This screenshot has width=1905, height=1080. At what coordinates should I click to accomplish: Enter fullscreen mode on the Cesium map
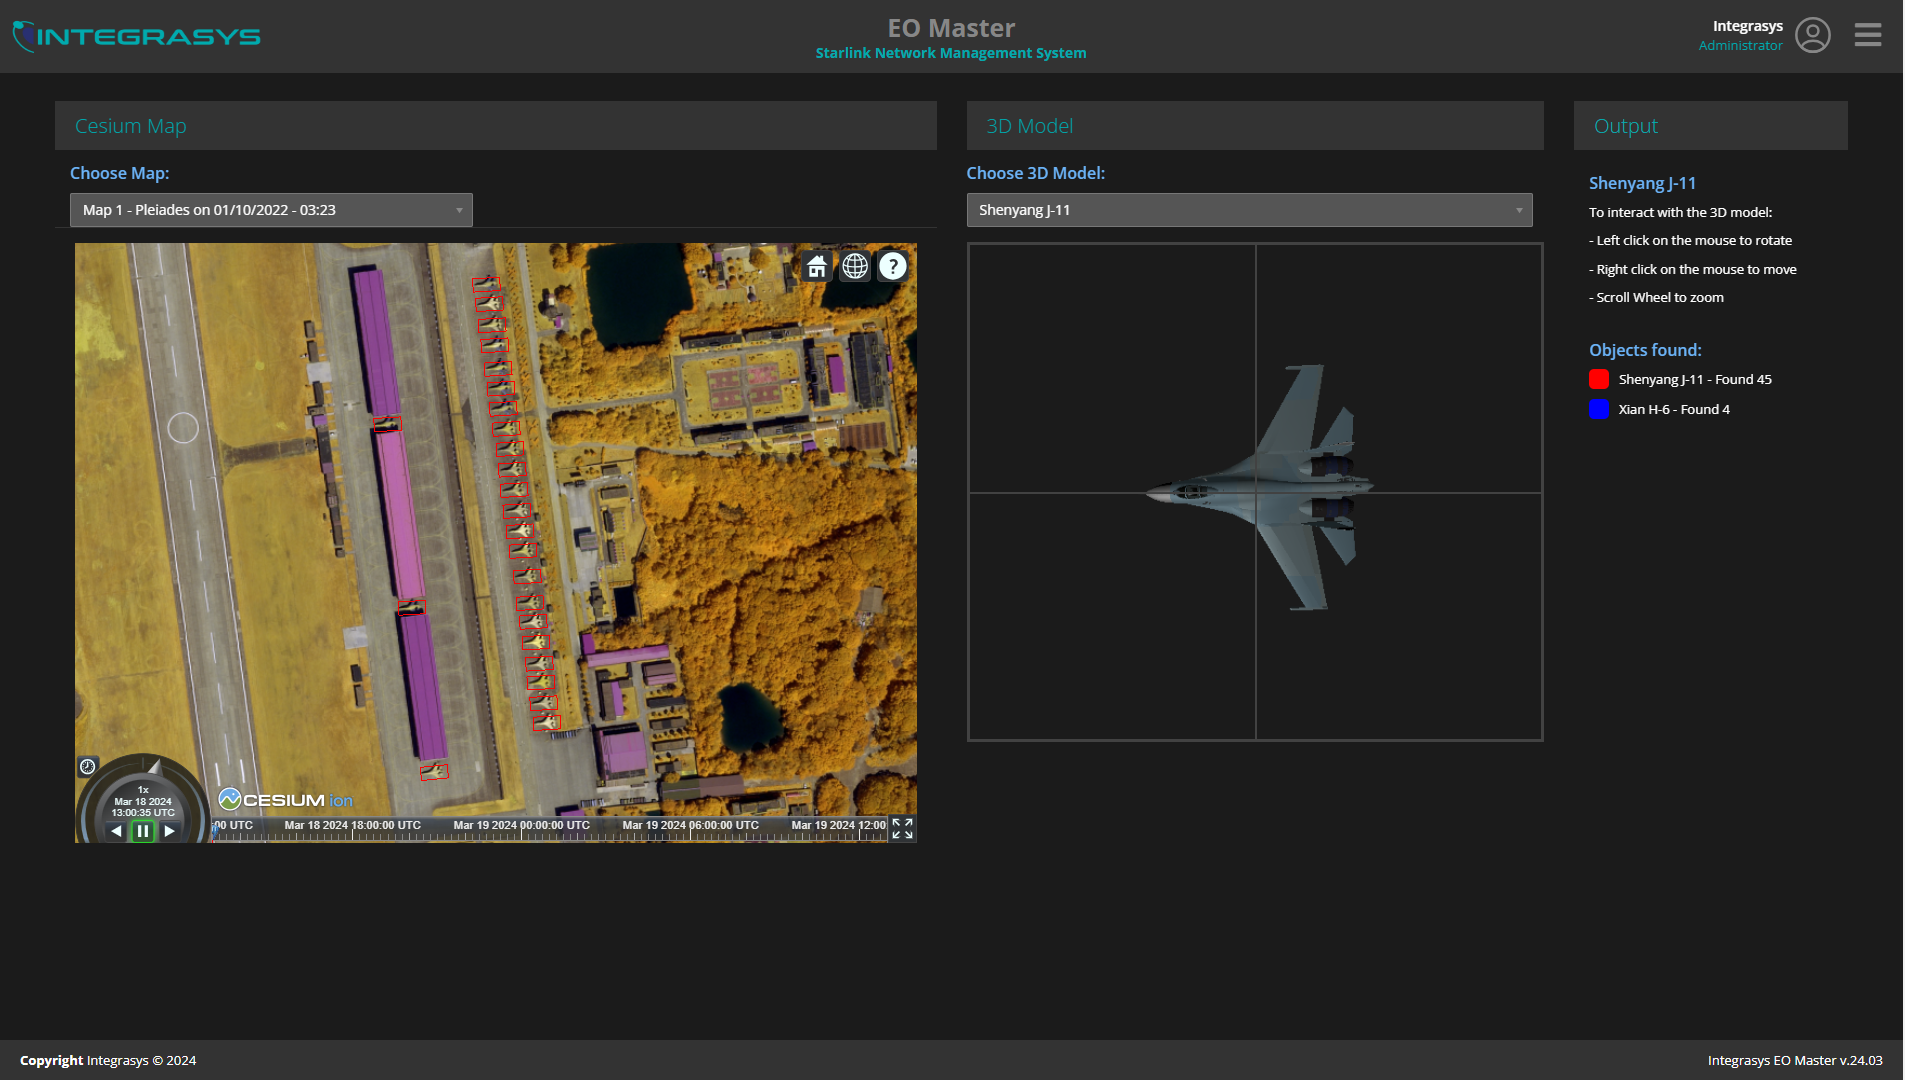(903, 830)
